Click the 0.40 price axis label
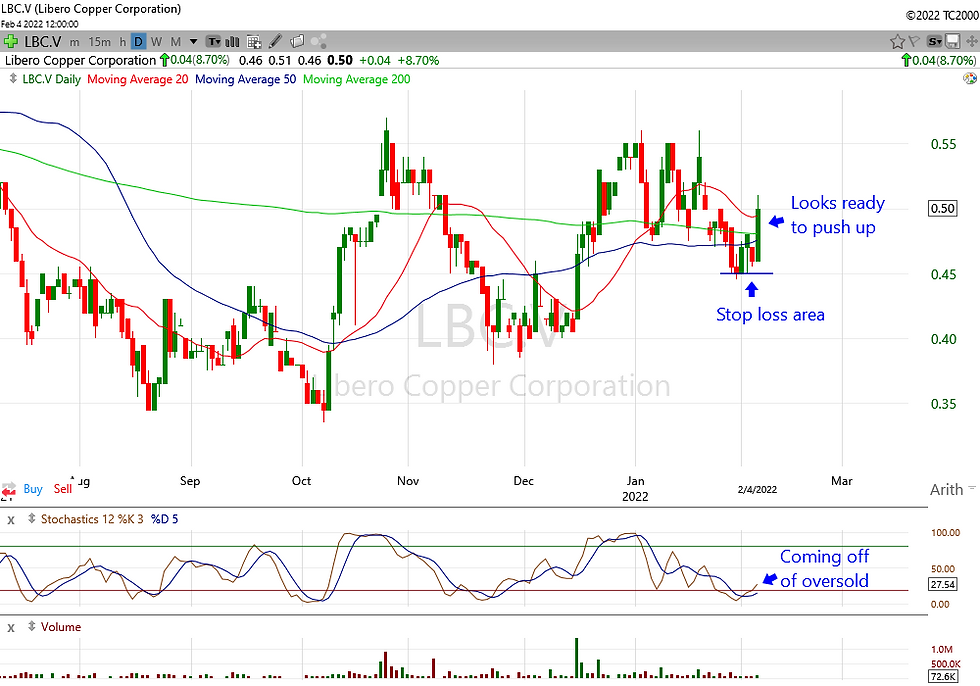Image resolution: width=980 pixels, height=686 pixels. coord(943,339)
